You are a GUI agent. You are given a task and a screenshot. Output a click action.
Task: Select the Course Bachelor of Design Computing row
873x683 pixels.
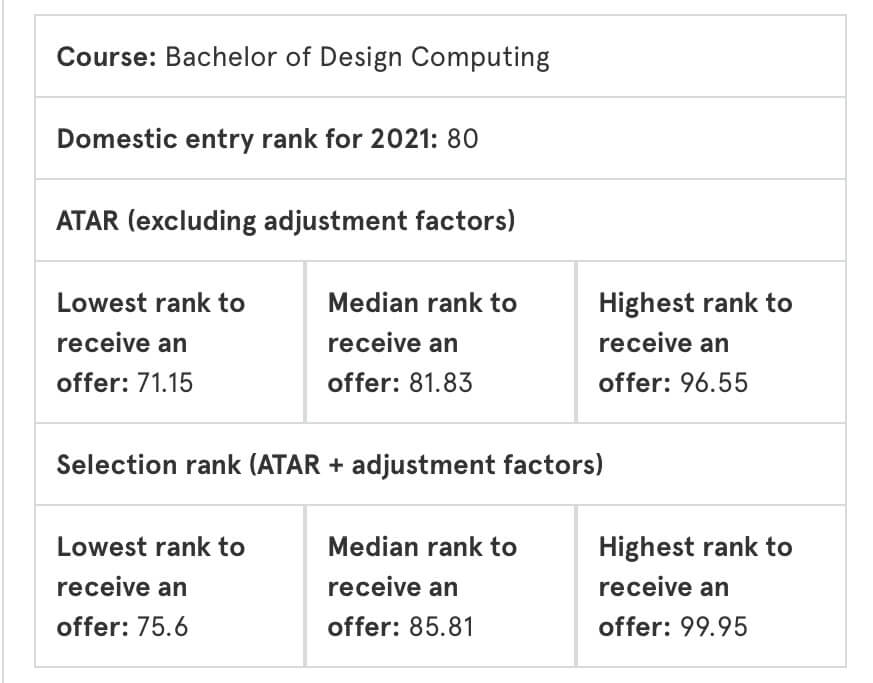coord(440,56)
